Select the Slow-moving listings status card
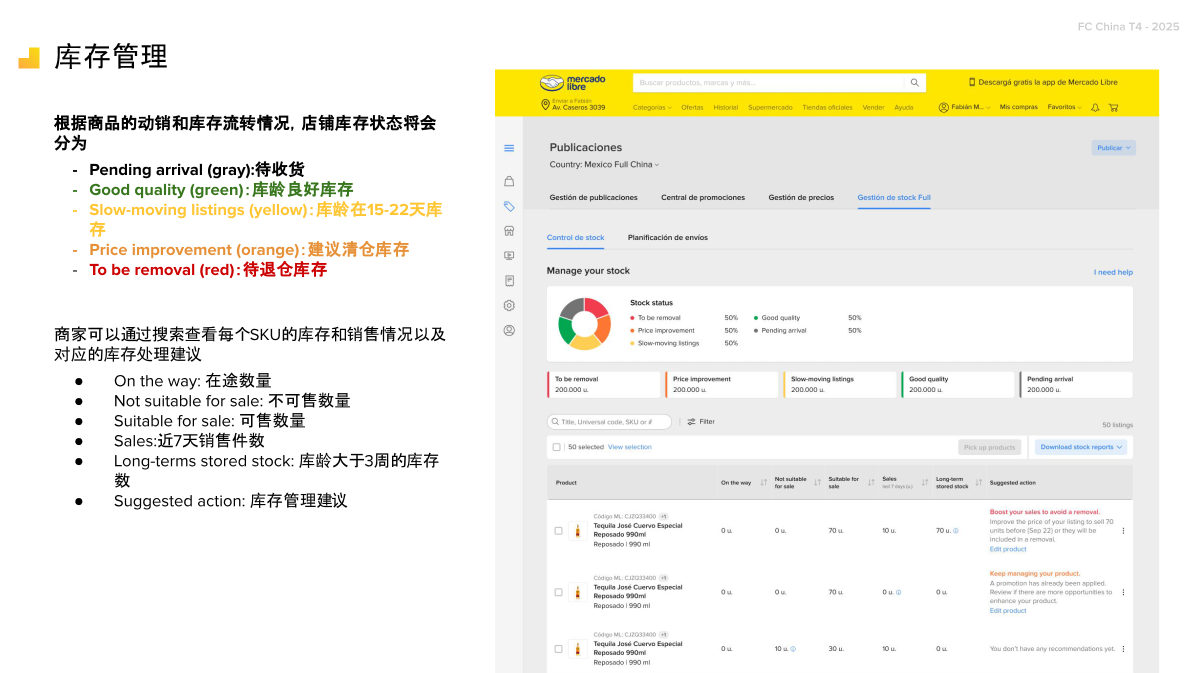Screen dimensions: 1197x673 coord(840,385)
